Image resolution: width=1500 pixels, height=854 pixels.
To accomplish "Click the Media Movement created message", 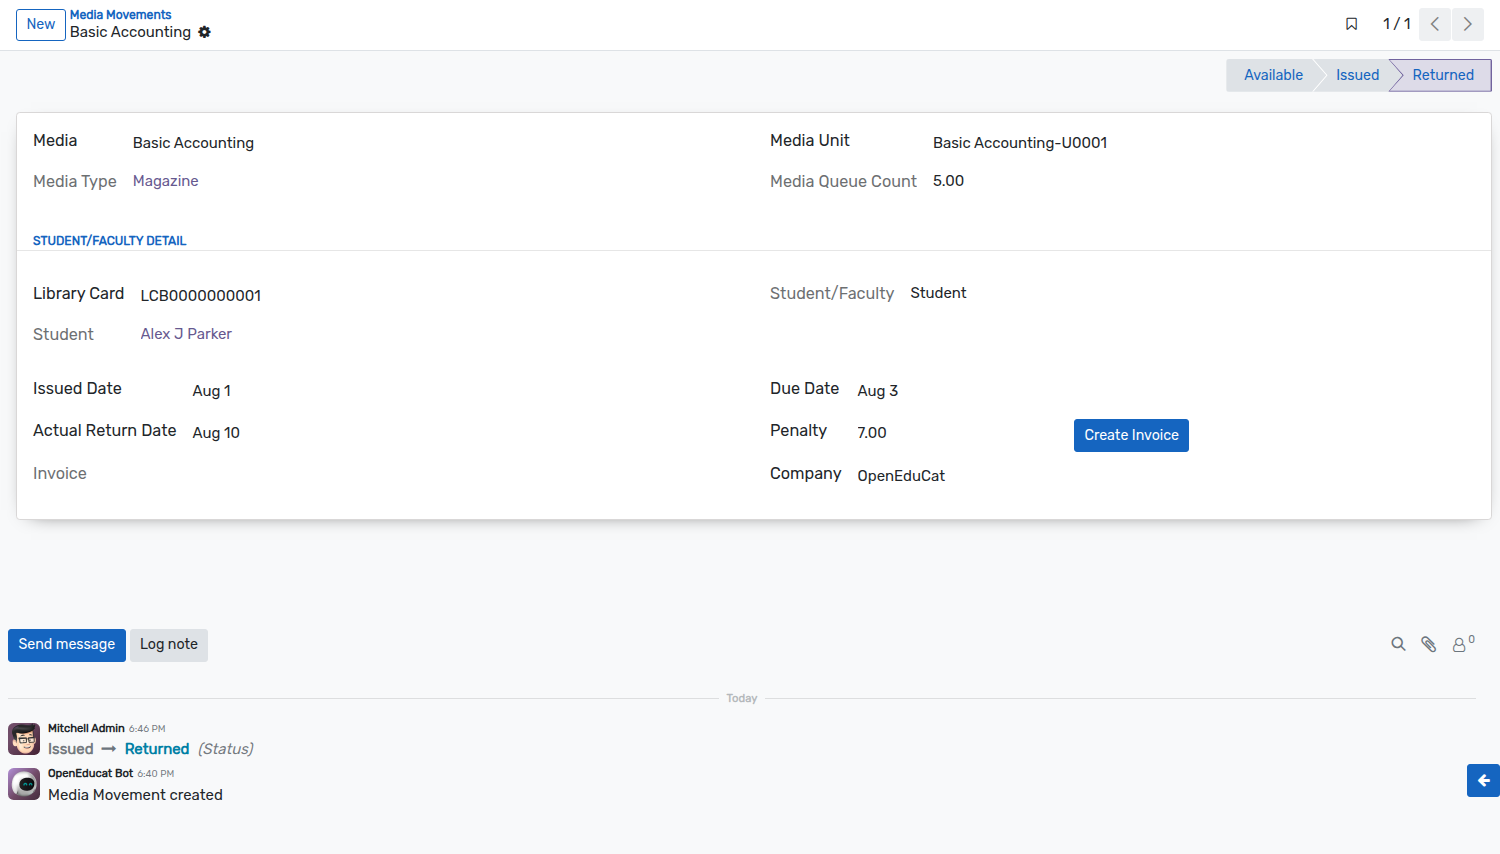I will tap(135, 795).
